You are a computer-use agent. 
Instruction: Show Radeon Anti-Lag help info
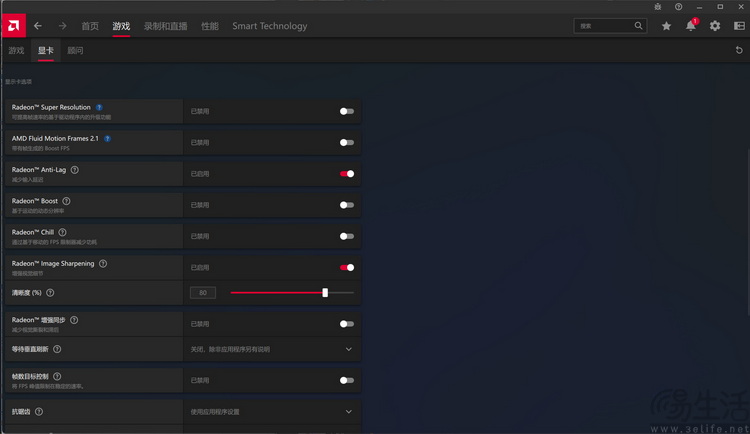(75, 170)
